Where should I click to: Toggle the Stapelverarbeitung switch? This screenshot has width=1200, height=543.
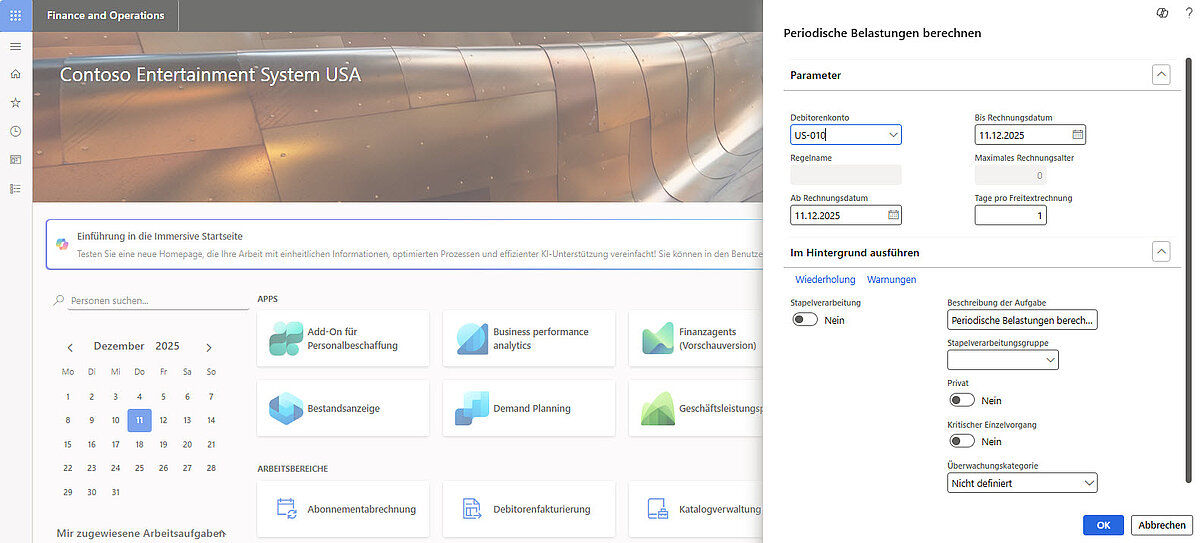[x=805, y=320]
